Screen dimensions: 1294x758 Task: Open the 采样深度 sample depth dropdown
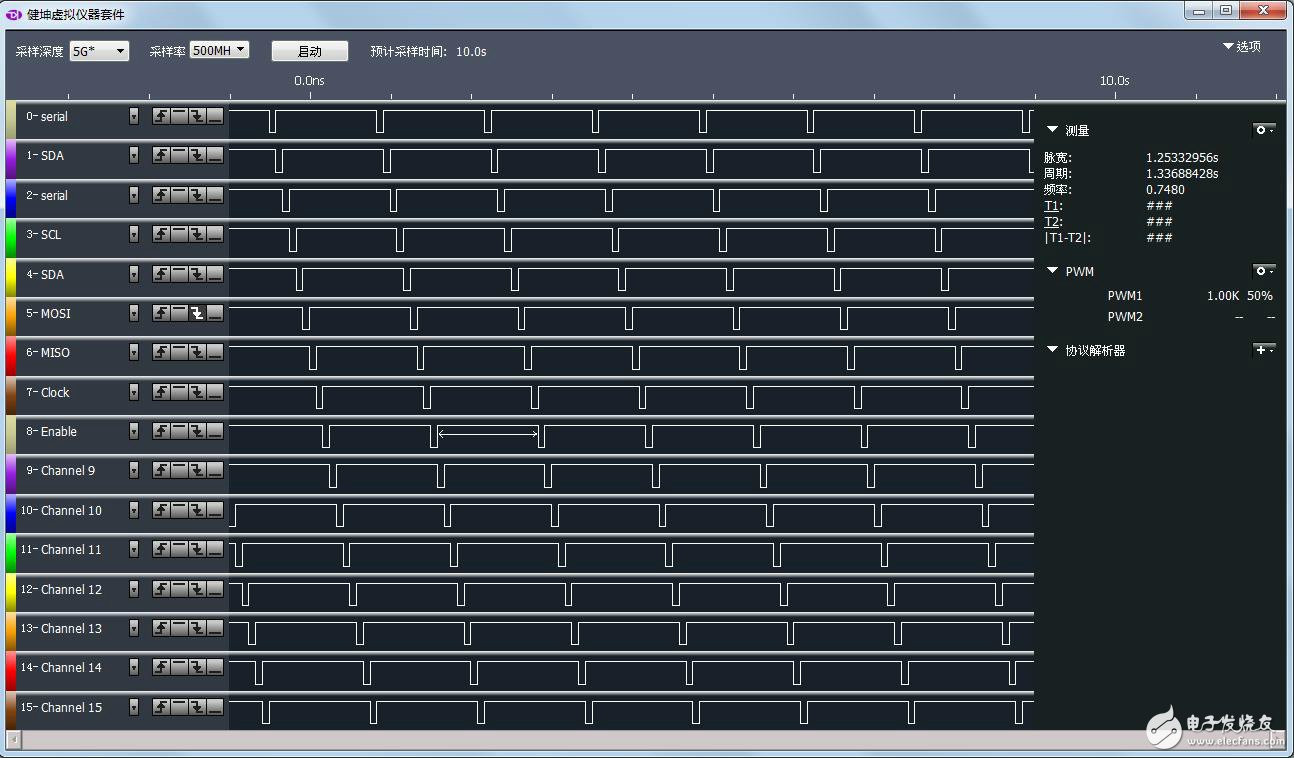pyautogui.click(x=99, y=51)
